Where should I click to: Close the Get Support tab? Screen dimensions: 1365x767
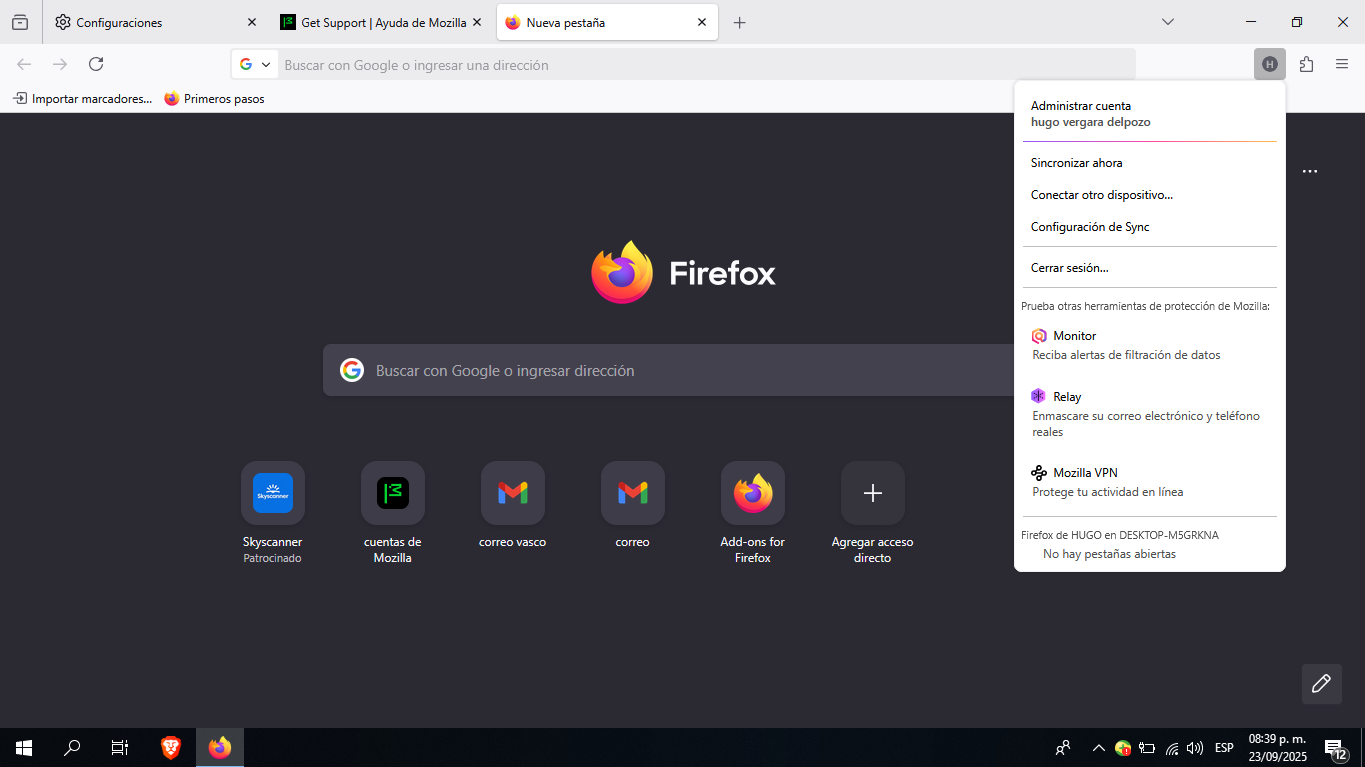click(477, 22)
